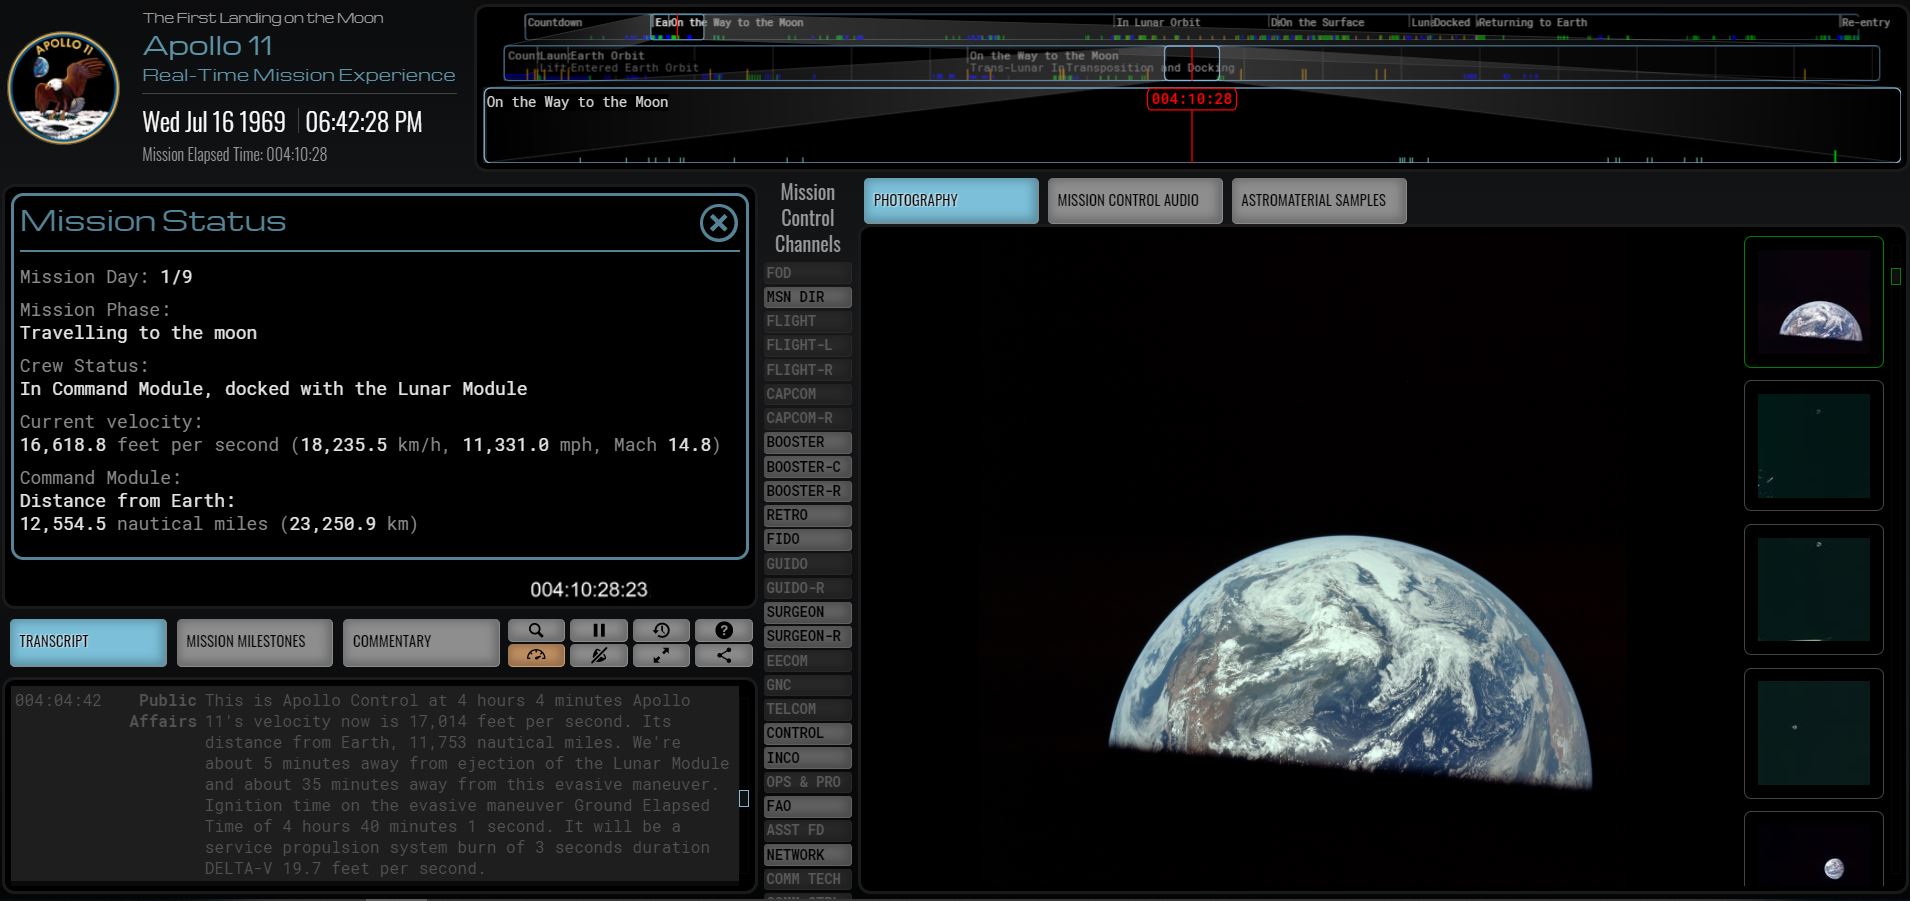
Task: Select the CONTROL channel
Action: 808,733
